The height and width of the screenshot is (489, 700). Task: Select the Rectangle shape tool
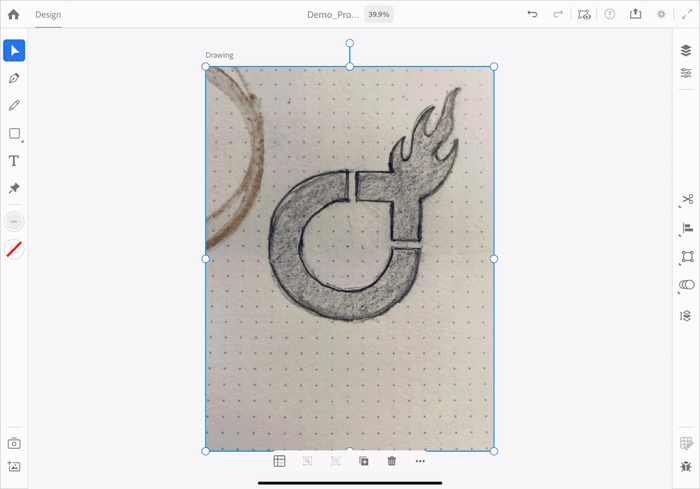point(15,134)
